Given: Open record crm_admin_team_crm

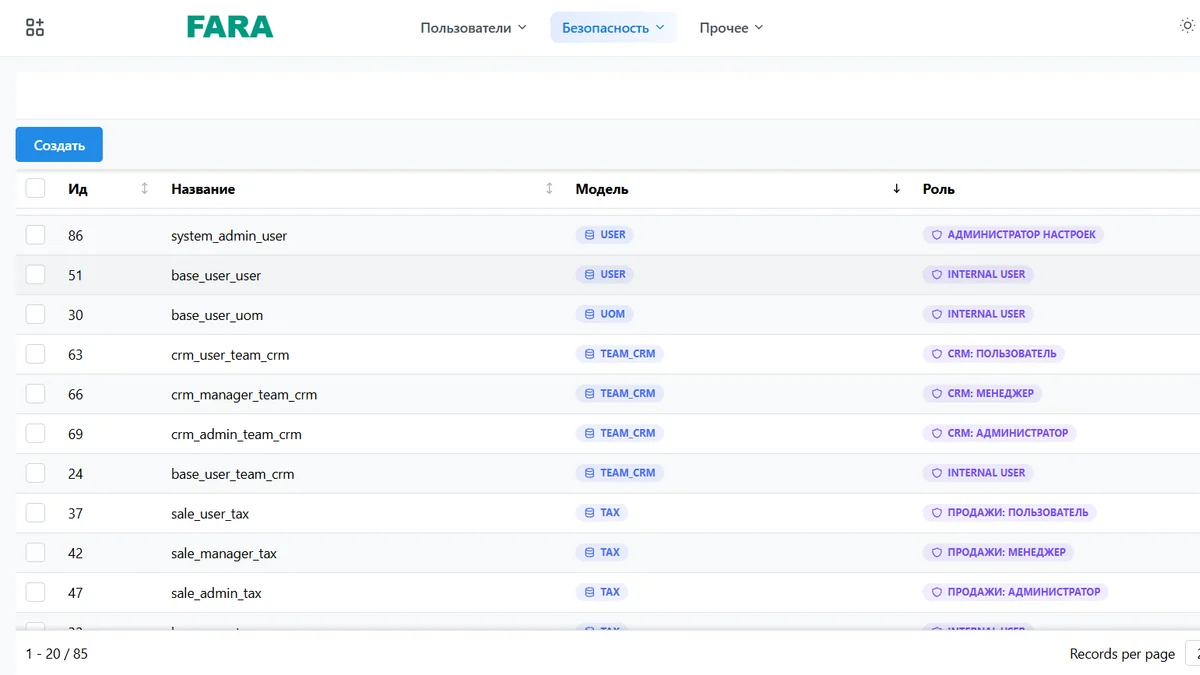Looking at the screenshot, I should coord(236,434).
